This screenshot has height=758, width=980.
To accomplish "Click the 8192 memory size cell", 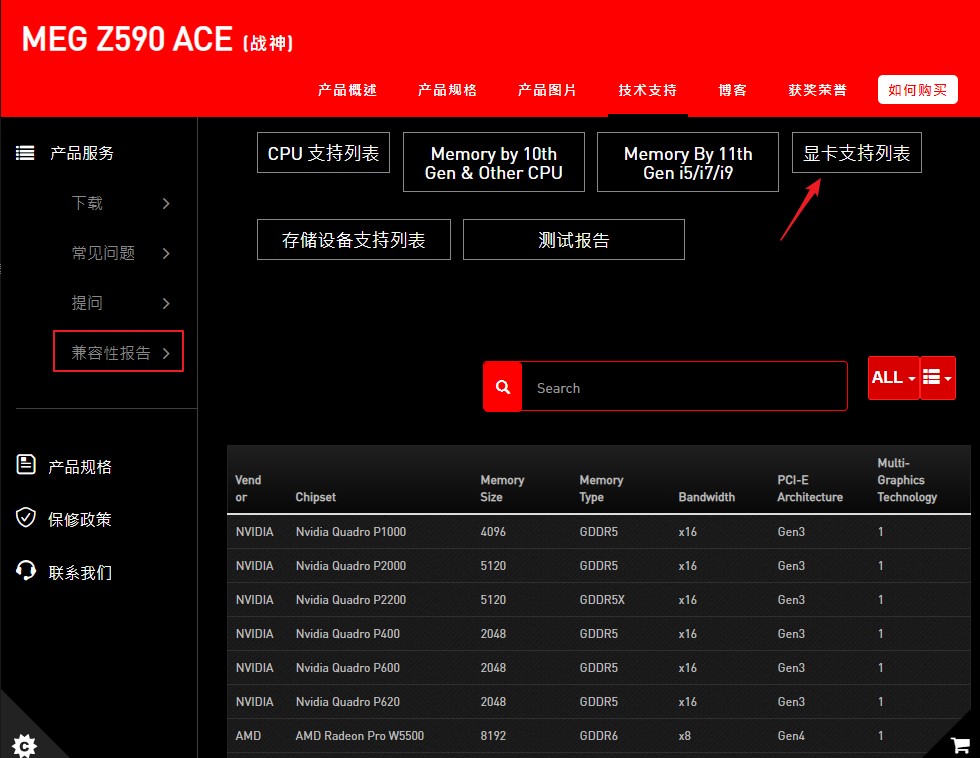I will coord(493,736).
